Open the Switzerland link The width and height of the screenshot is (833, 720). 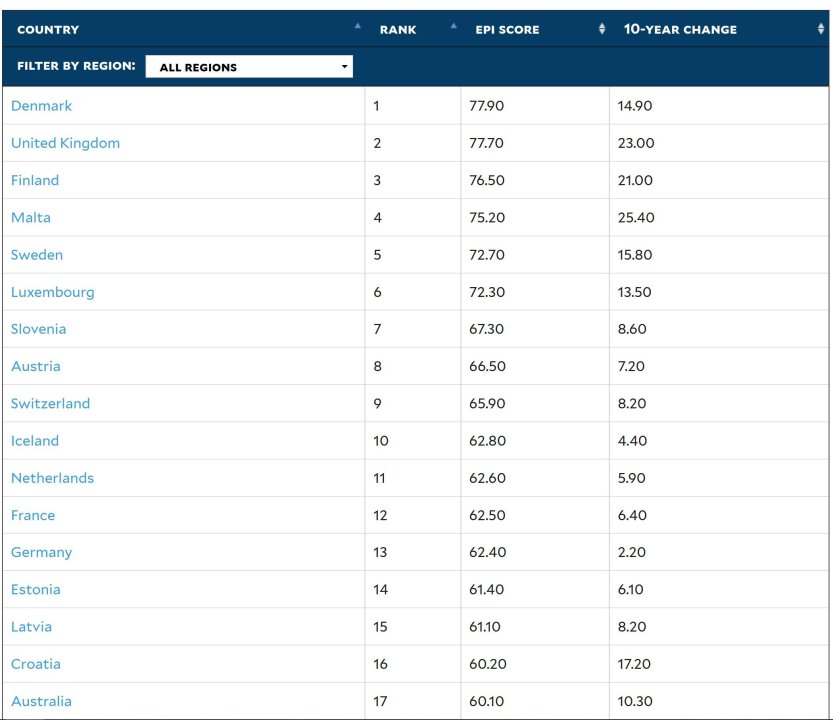[50, 403]
